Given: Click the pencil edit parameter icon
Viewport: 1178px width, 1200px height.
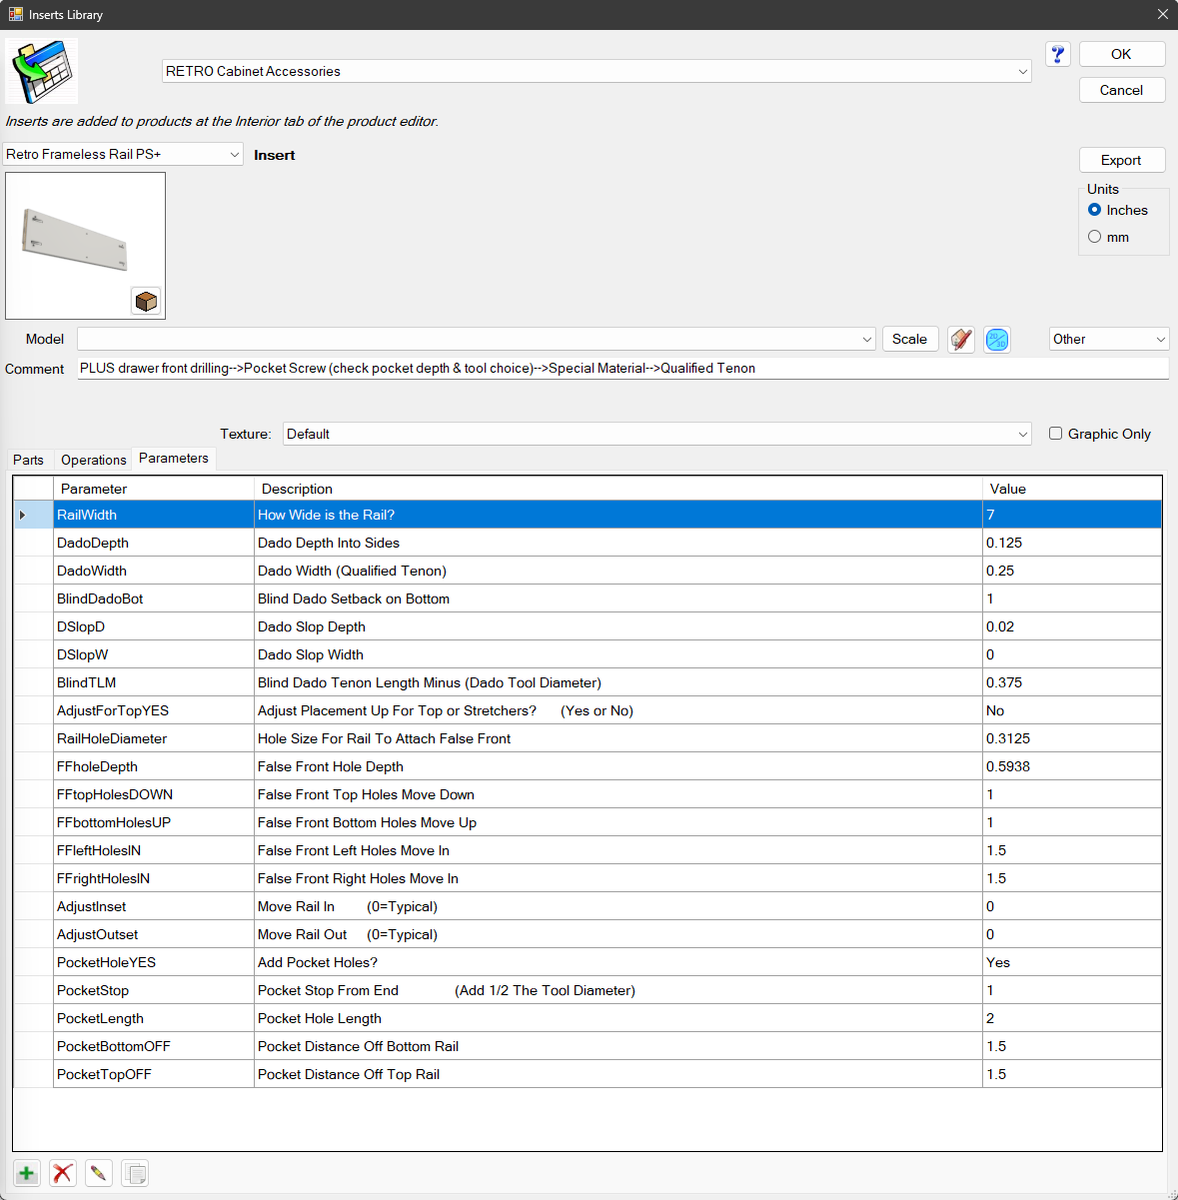Looking at the screenshot, I should point(98,1173).
